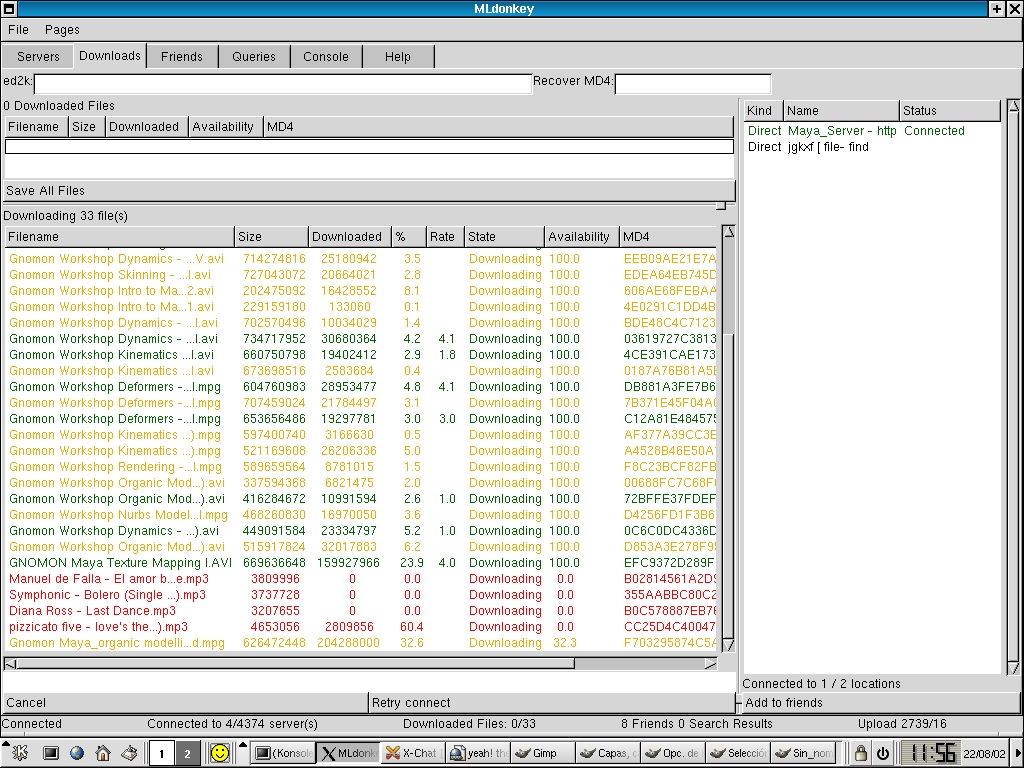Click downloads list scroll up arrow

click(x=728, y=232)
